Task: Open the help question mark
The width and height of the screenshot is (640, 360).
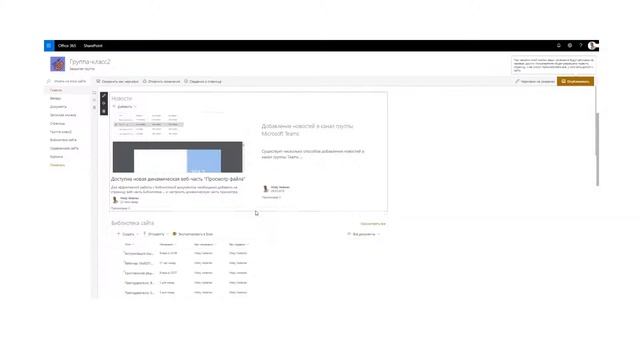Action: click(x=581, y=46)
